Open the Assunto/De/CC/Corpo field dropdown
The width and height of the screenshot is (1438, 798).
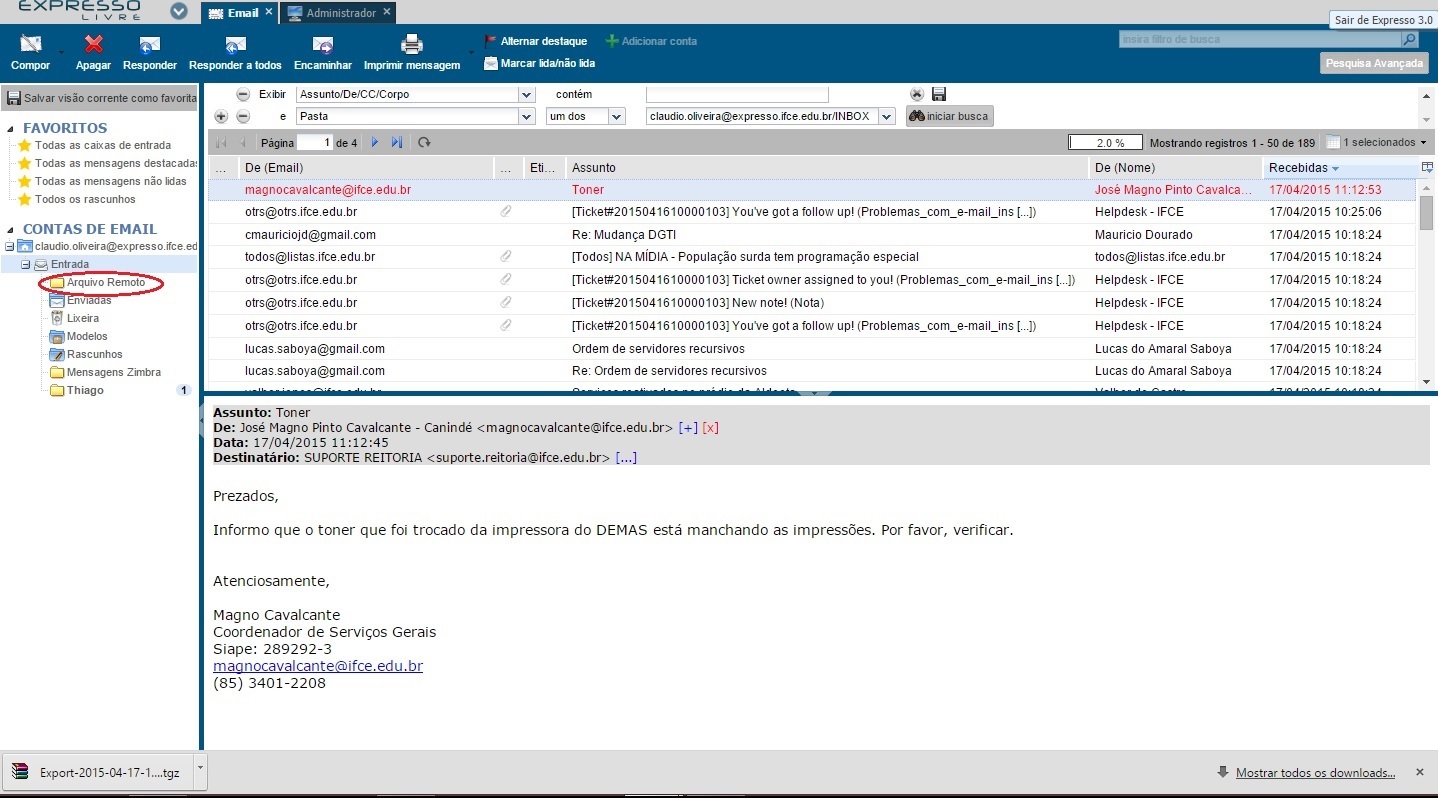click(x=527, y=94)
